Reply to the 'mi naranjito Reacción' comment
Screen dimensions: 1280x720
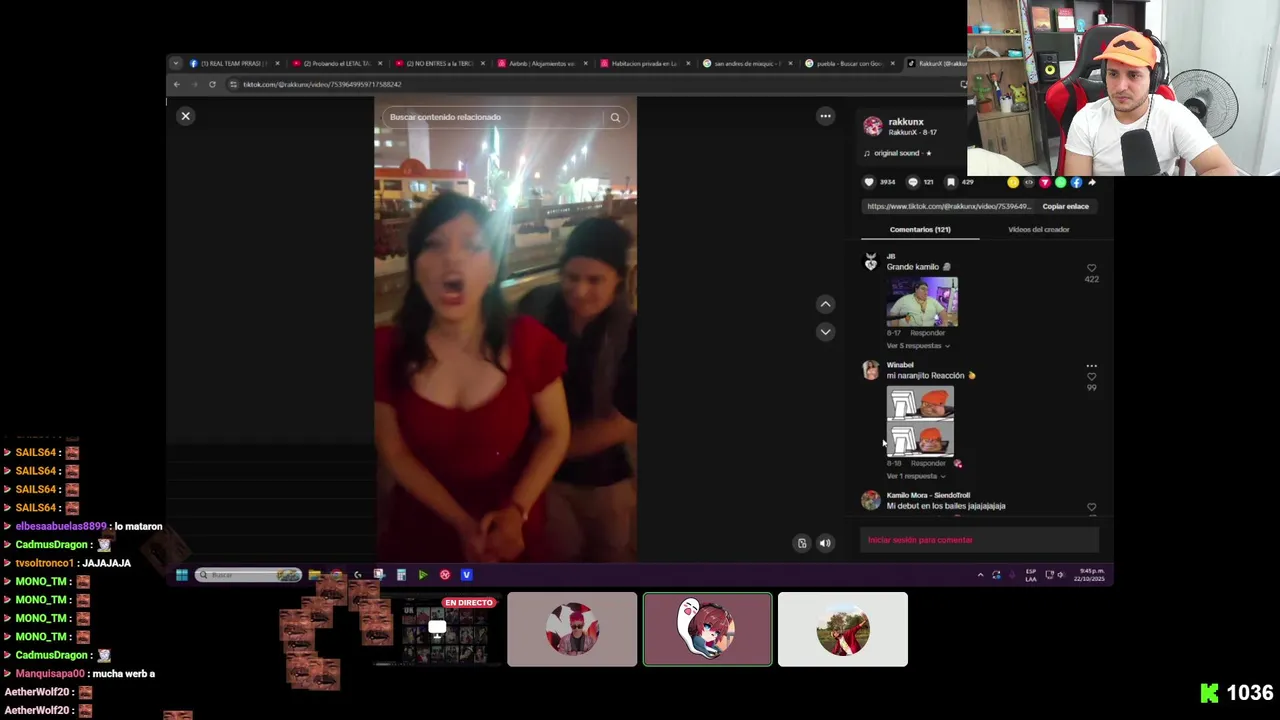(x=927, y=464)
